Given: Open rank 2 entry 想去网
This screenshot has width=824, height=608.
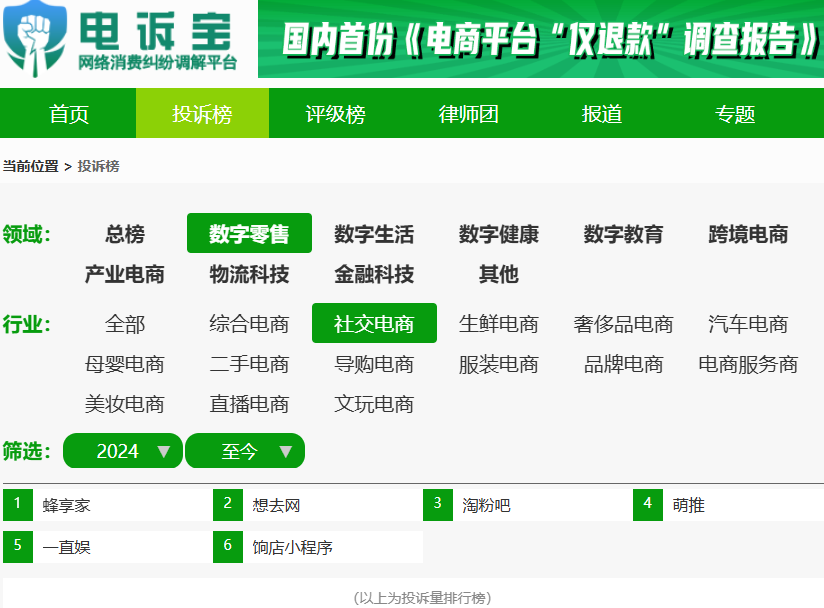Looking at the screenshot, I should (x=318, y=505).
